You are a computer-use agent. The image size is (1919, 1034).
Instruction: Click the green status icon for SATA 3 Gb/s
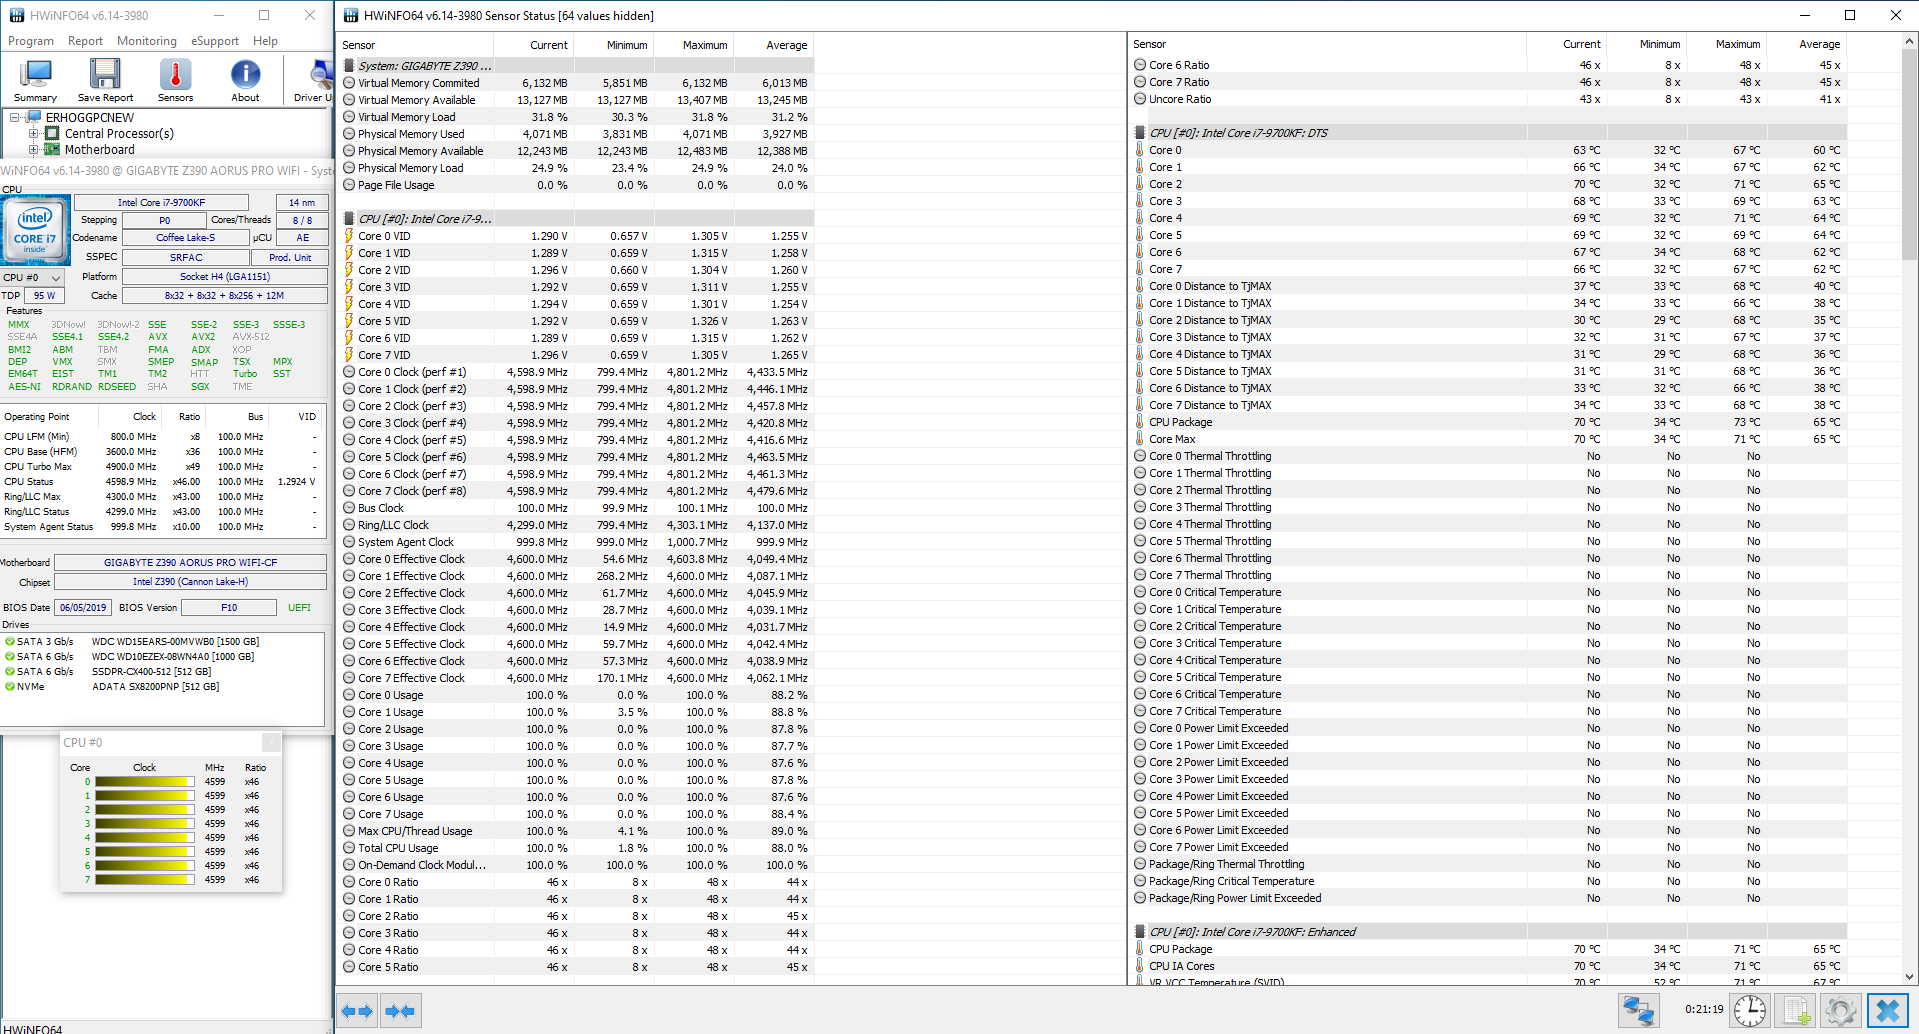coord(9,642)
